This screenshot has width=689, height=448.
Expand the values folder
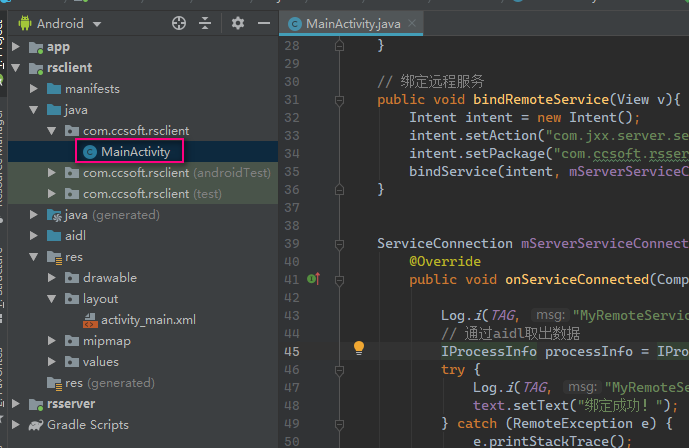click(x=51, y=362)
